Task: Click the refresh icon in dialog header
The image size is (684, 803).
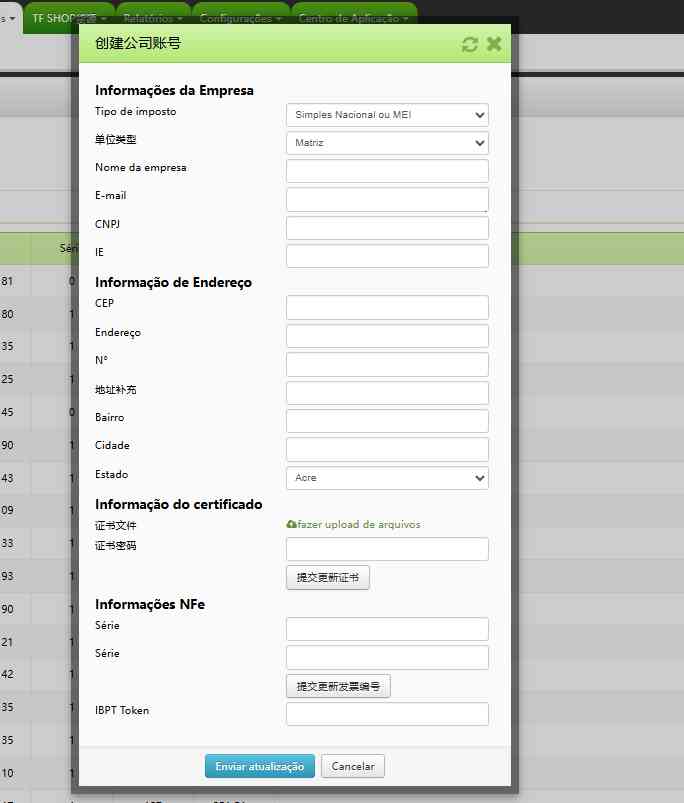Action: click(470, 44)
